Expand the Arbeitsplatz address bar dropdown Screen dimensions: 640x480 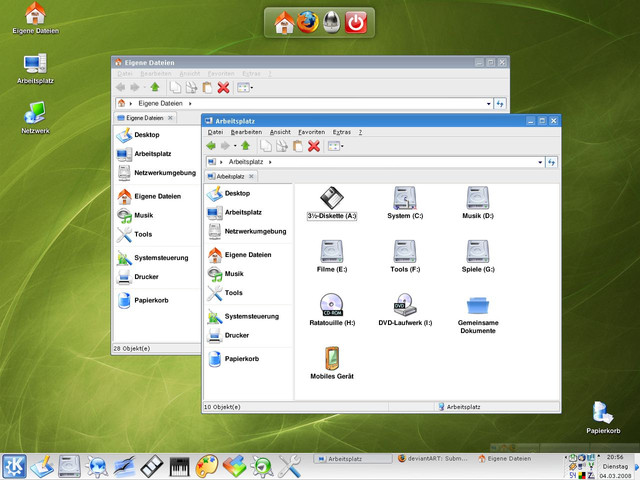(540, 161)
